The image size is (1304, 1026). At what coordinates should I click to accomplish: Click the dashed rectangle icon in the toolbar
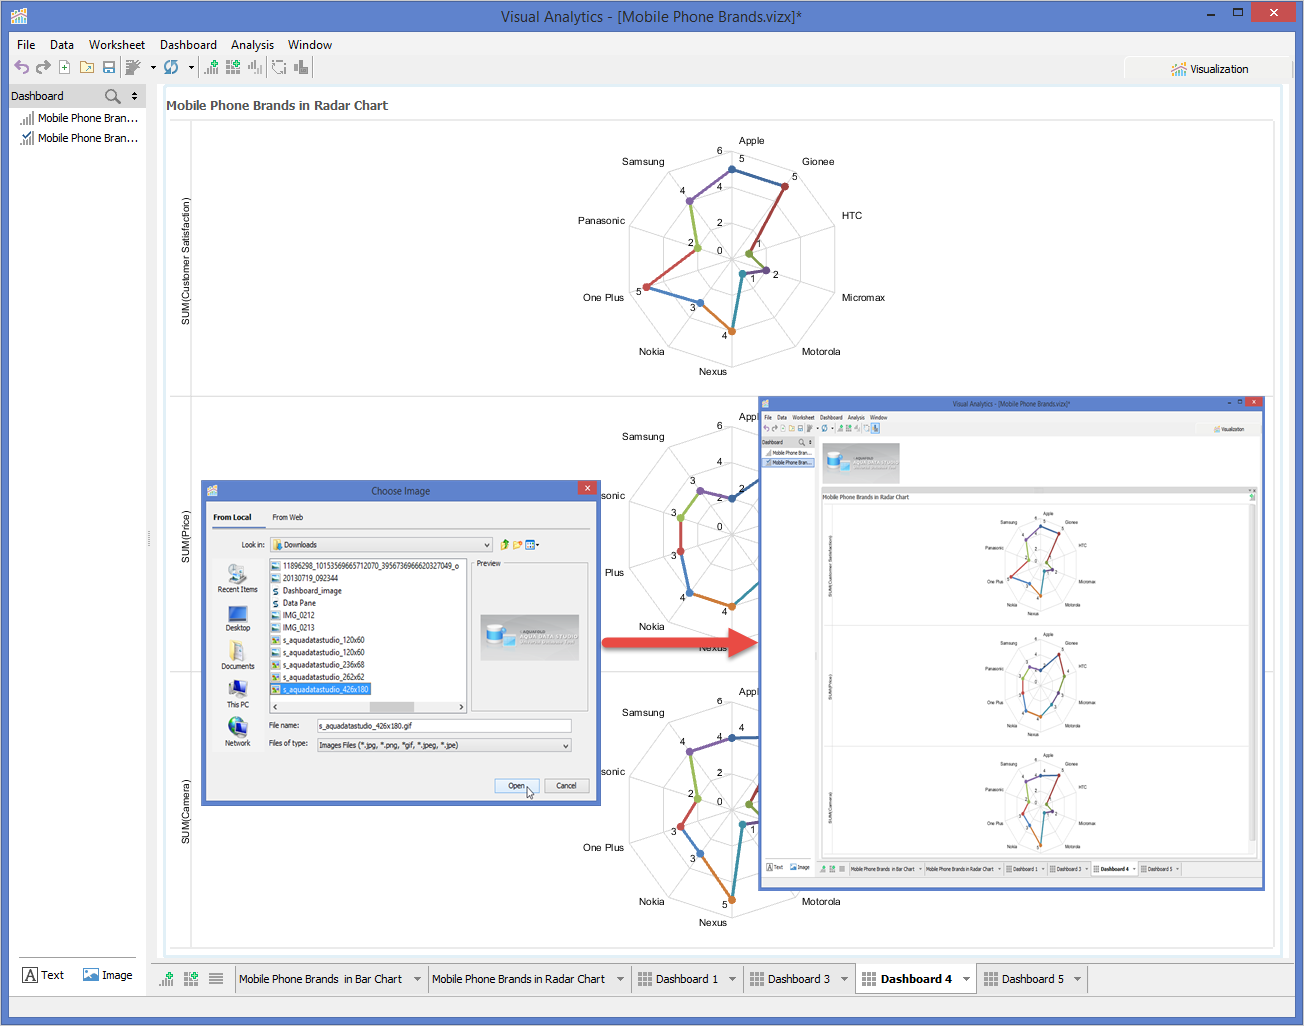(279, 67)
